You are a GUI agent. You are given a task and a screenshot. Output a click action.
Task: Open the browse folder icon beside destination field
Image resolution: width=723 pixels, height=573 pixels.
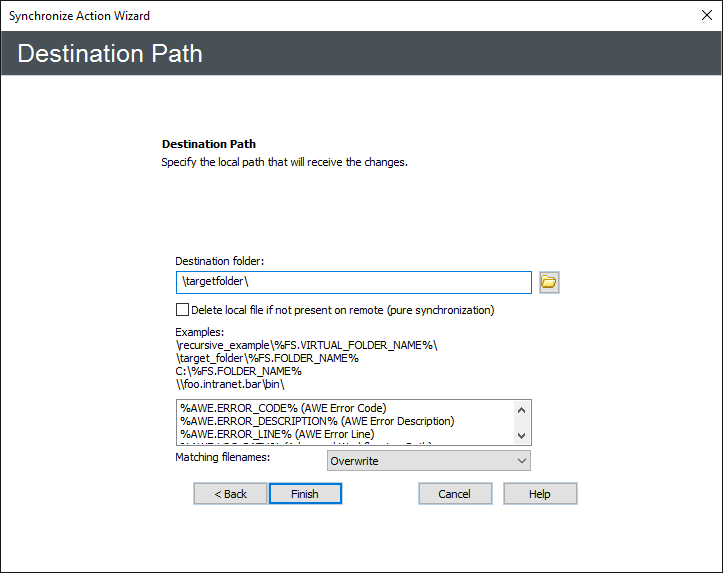[x=549, y=283]
